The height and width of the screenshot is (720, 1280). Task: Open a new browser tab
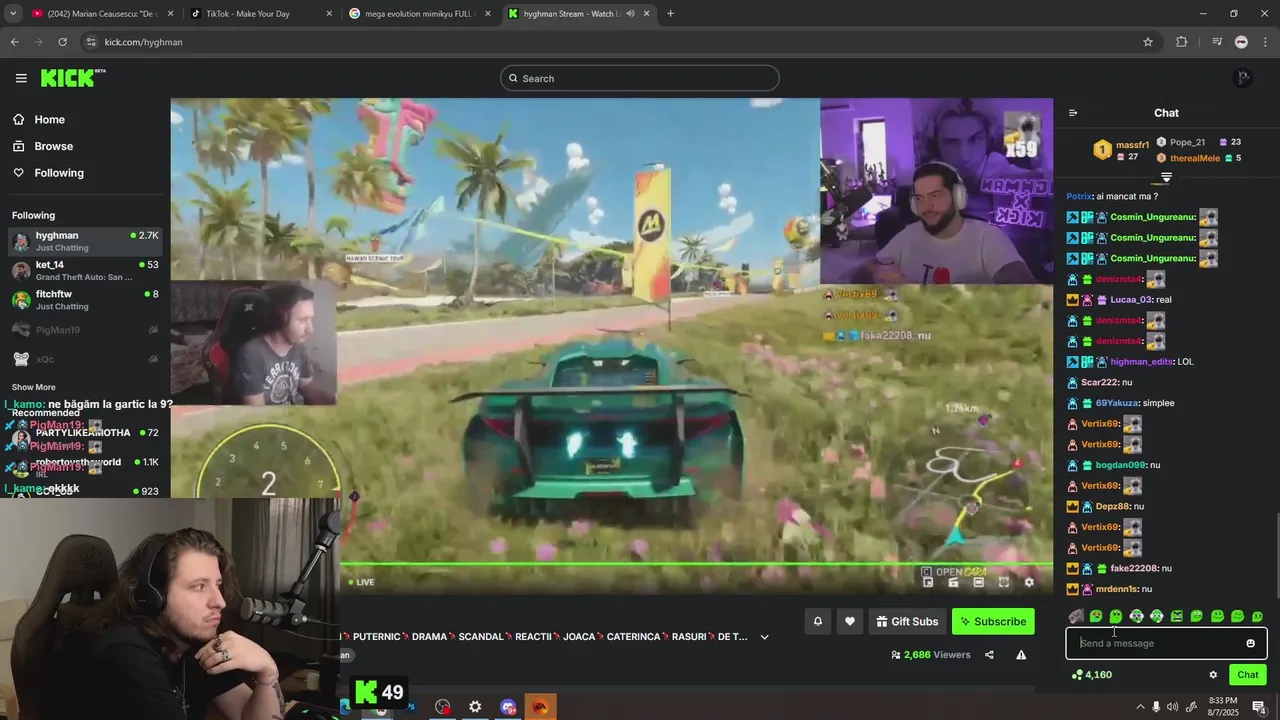[x=670, y=14]
